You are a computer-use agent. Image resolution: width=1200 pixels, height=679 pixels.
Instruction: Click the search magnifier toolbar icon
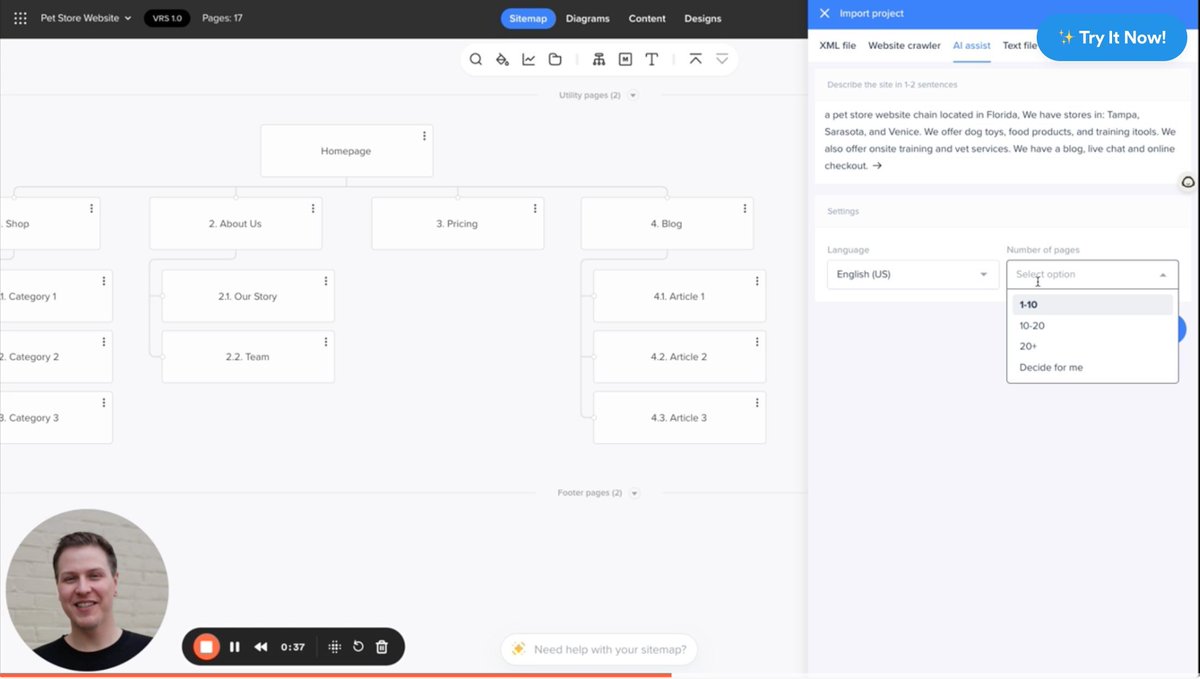tap(476, 60)
